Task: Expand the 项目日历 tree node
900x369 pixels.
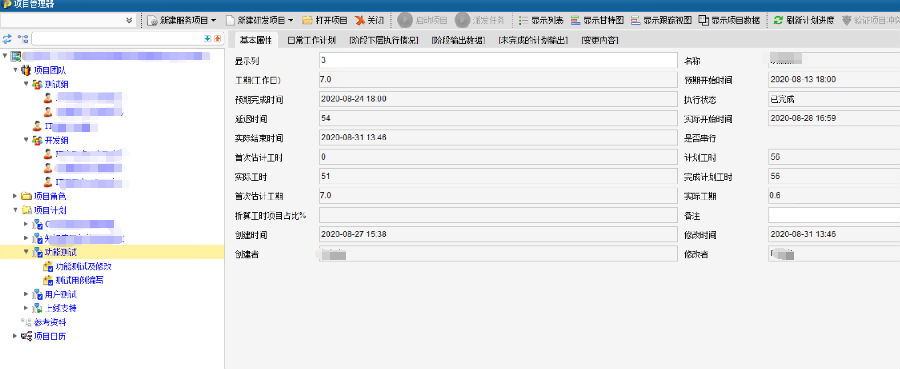Action: point(15,336)
